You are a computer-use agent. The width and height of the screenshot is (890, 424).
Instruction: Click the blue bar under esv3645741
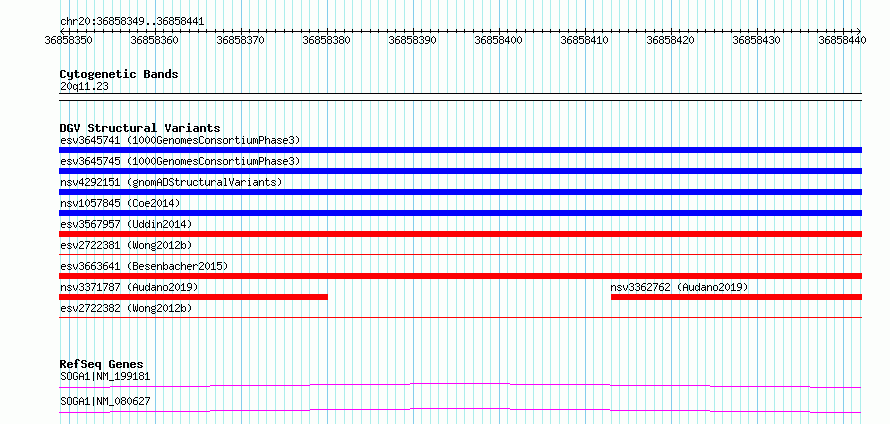(460, 150)
